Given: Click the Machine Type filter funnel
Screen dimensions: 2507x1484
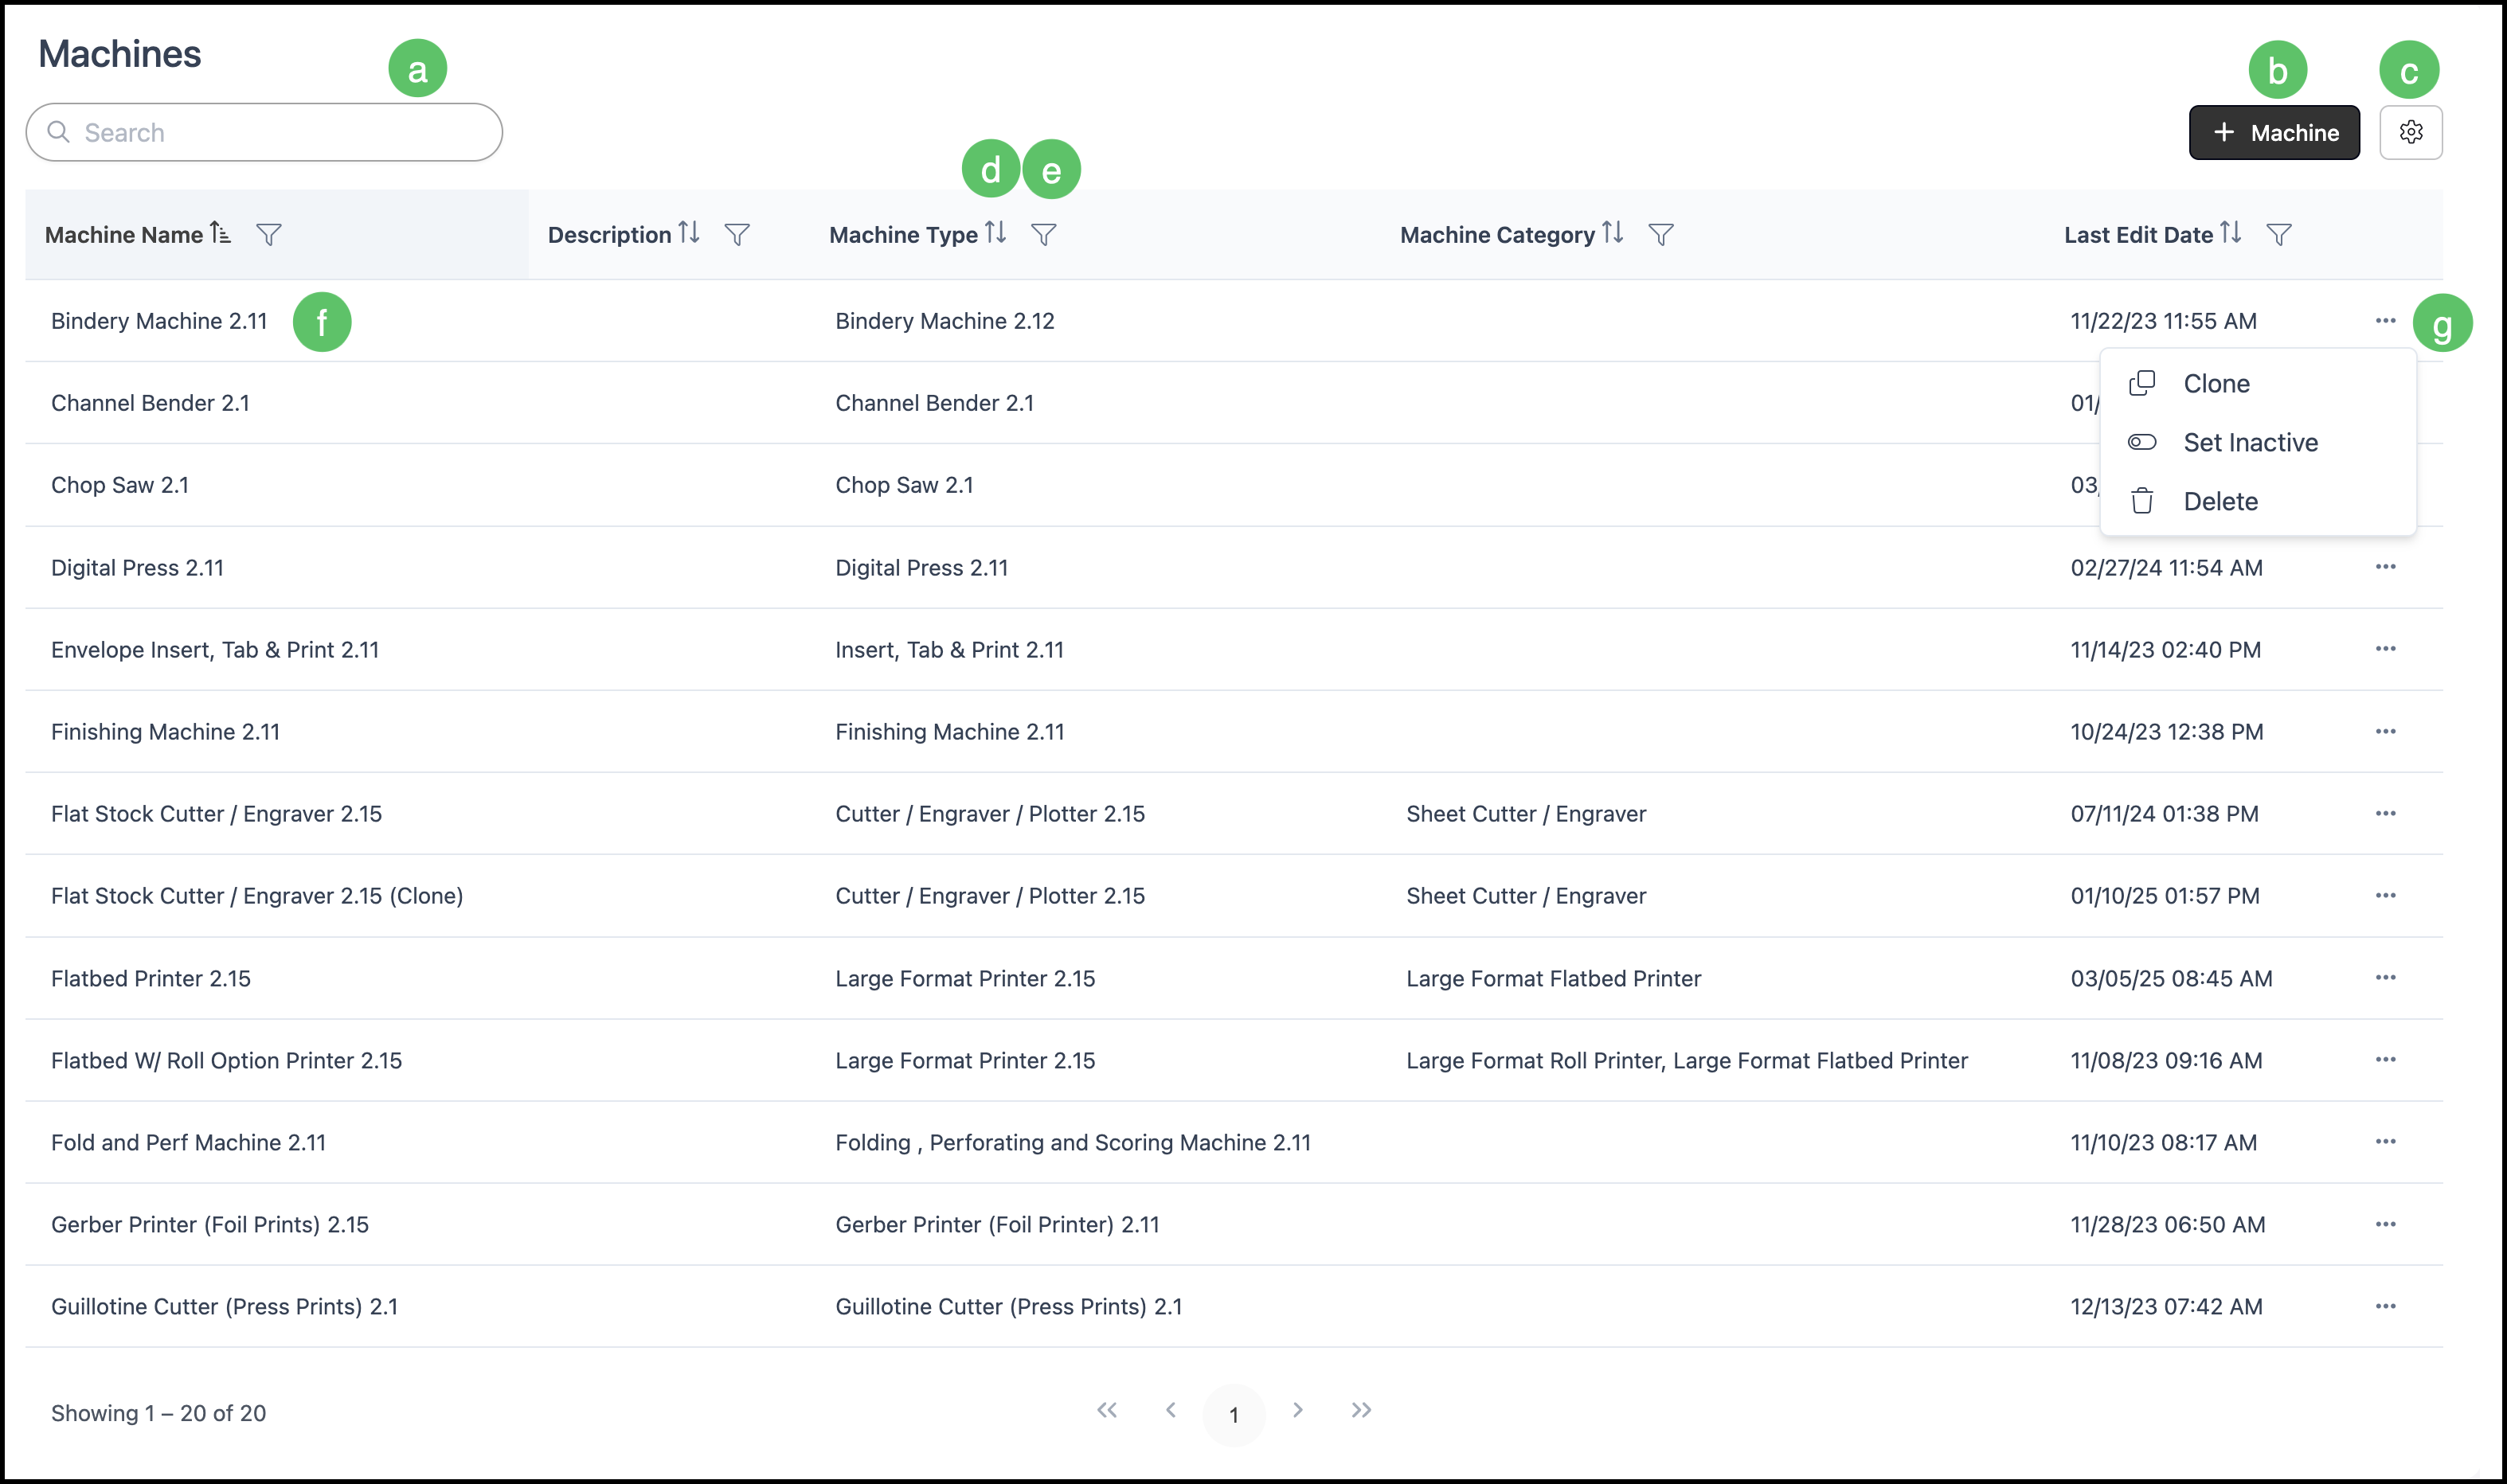Looking at the screenshot, I should click(1043, 235).
